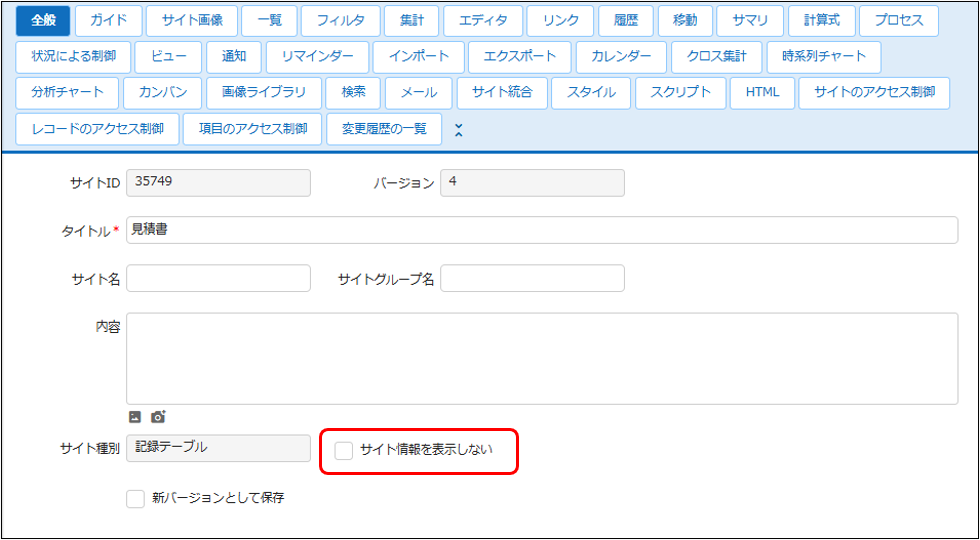This screenshot has width=980, height=540.
Task: Go to 画像ライブラリ tab
Action: 264,92
